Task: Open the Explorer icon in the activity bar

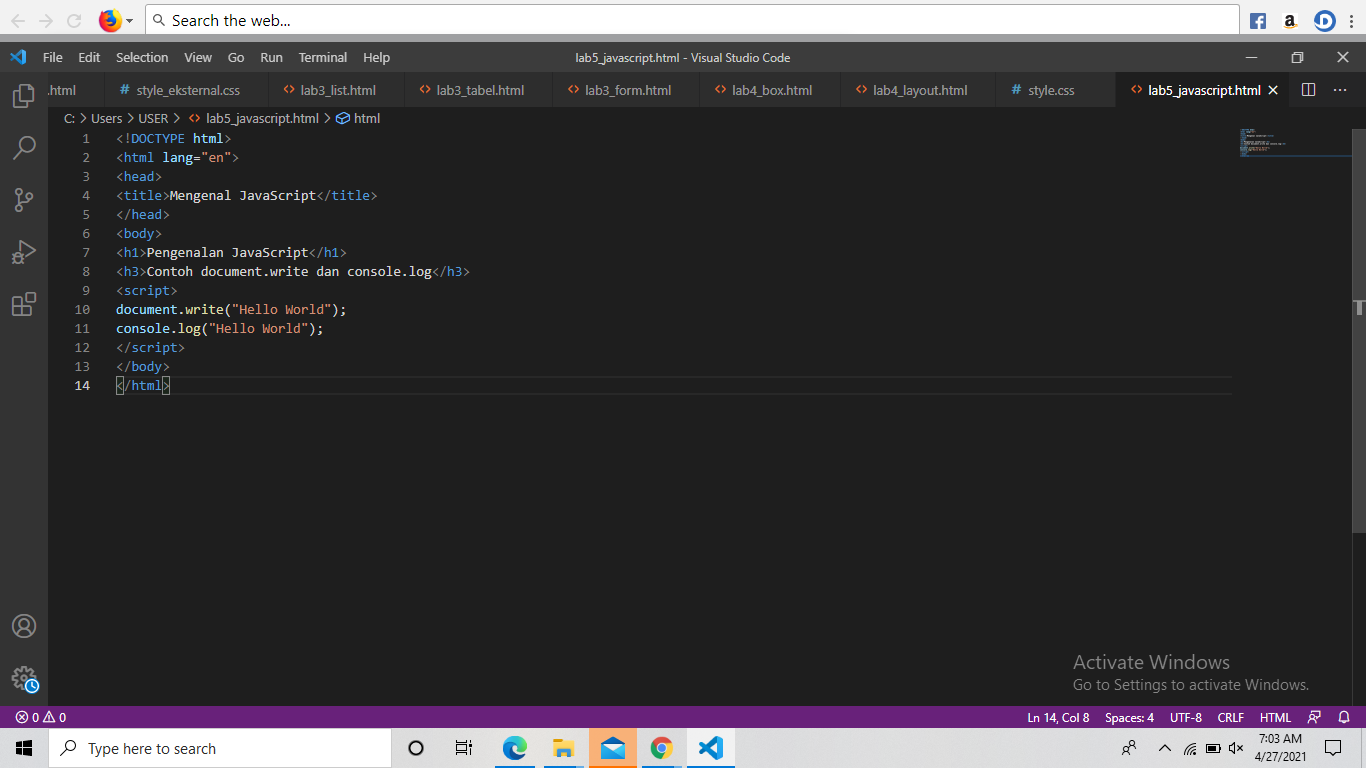Action: [x=24, y=96]
